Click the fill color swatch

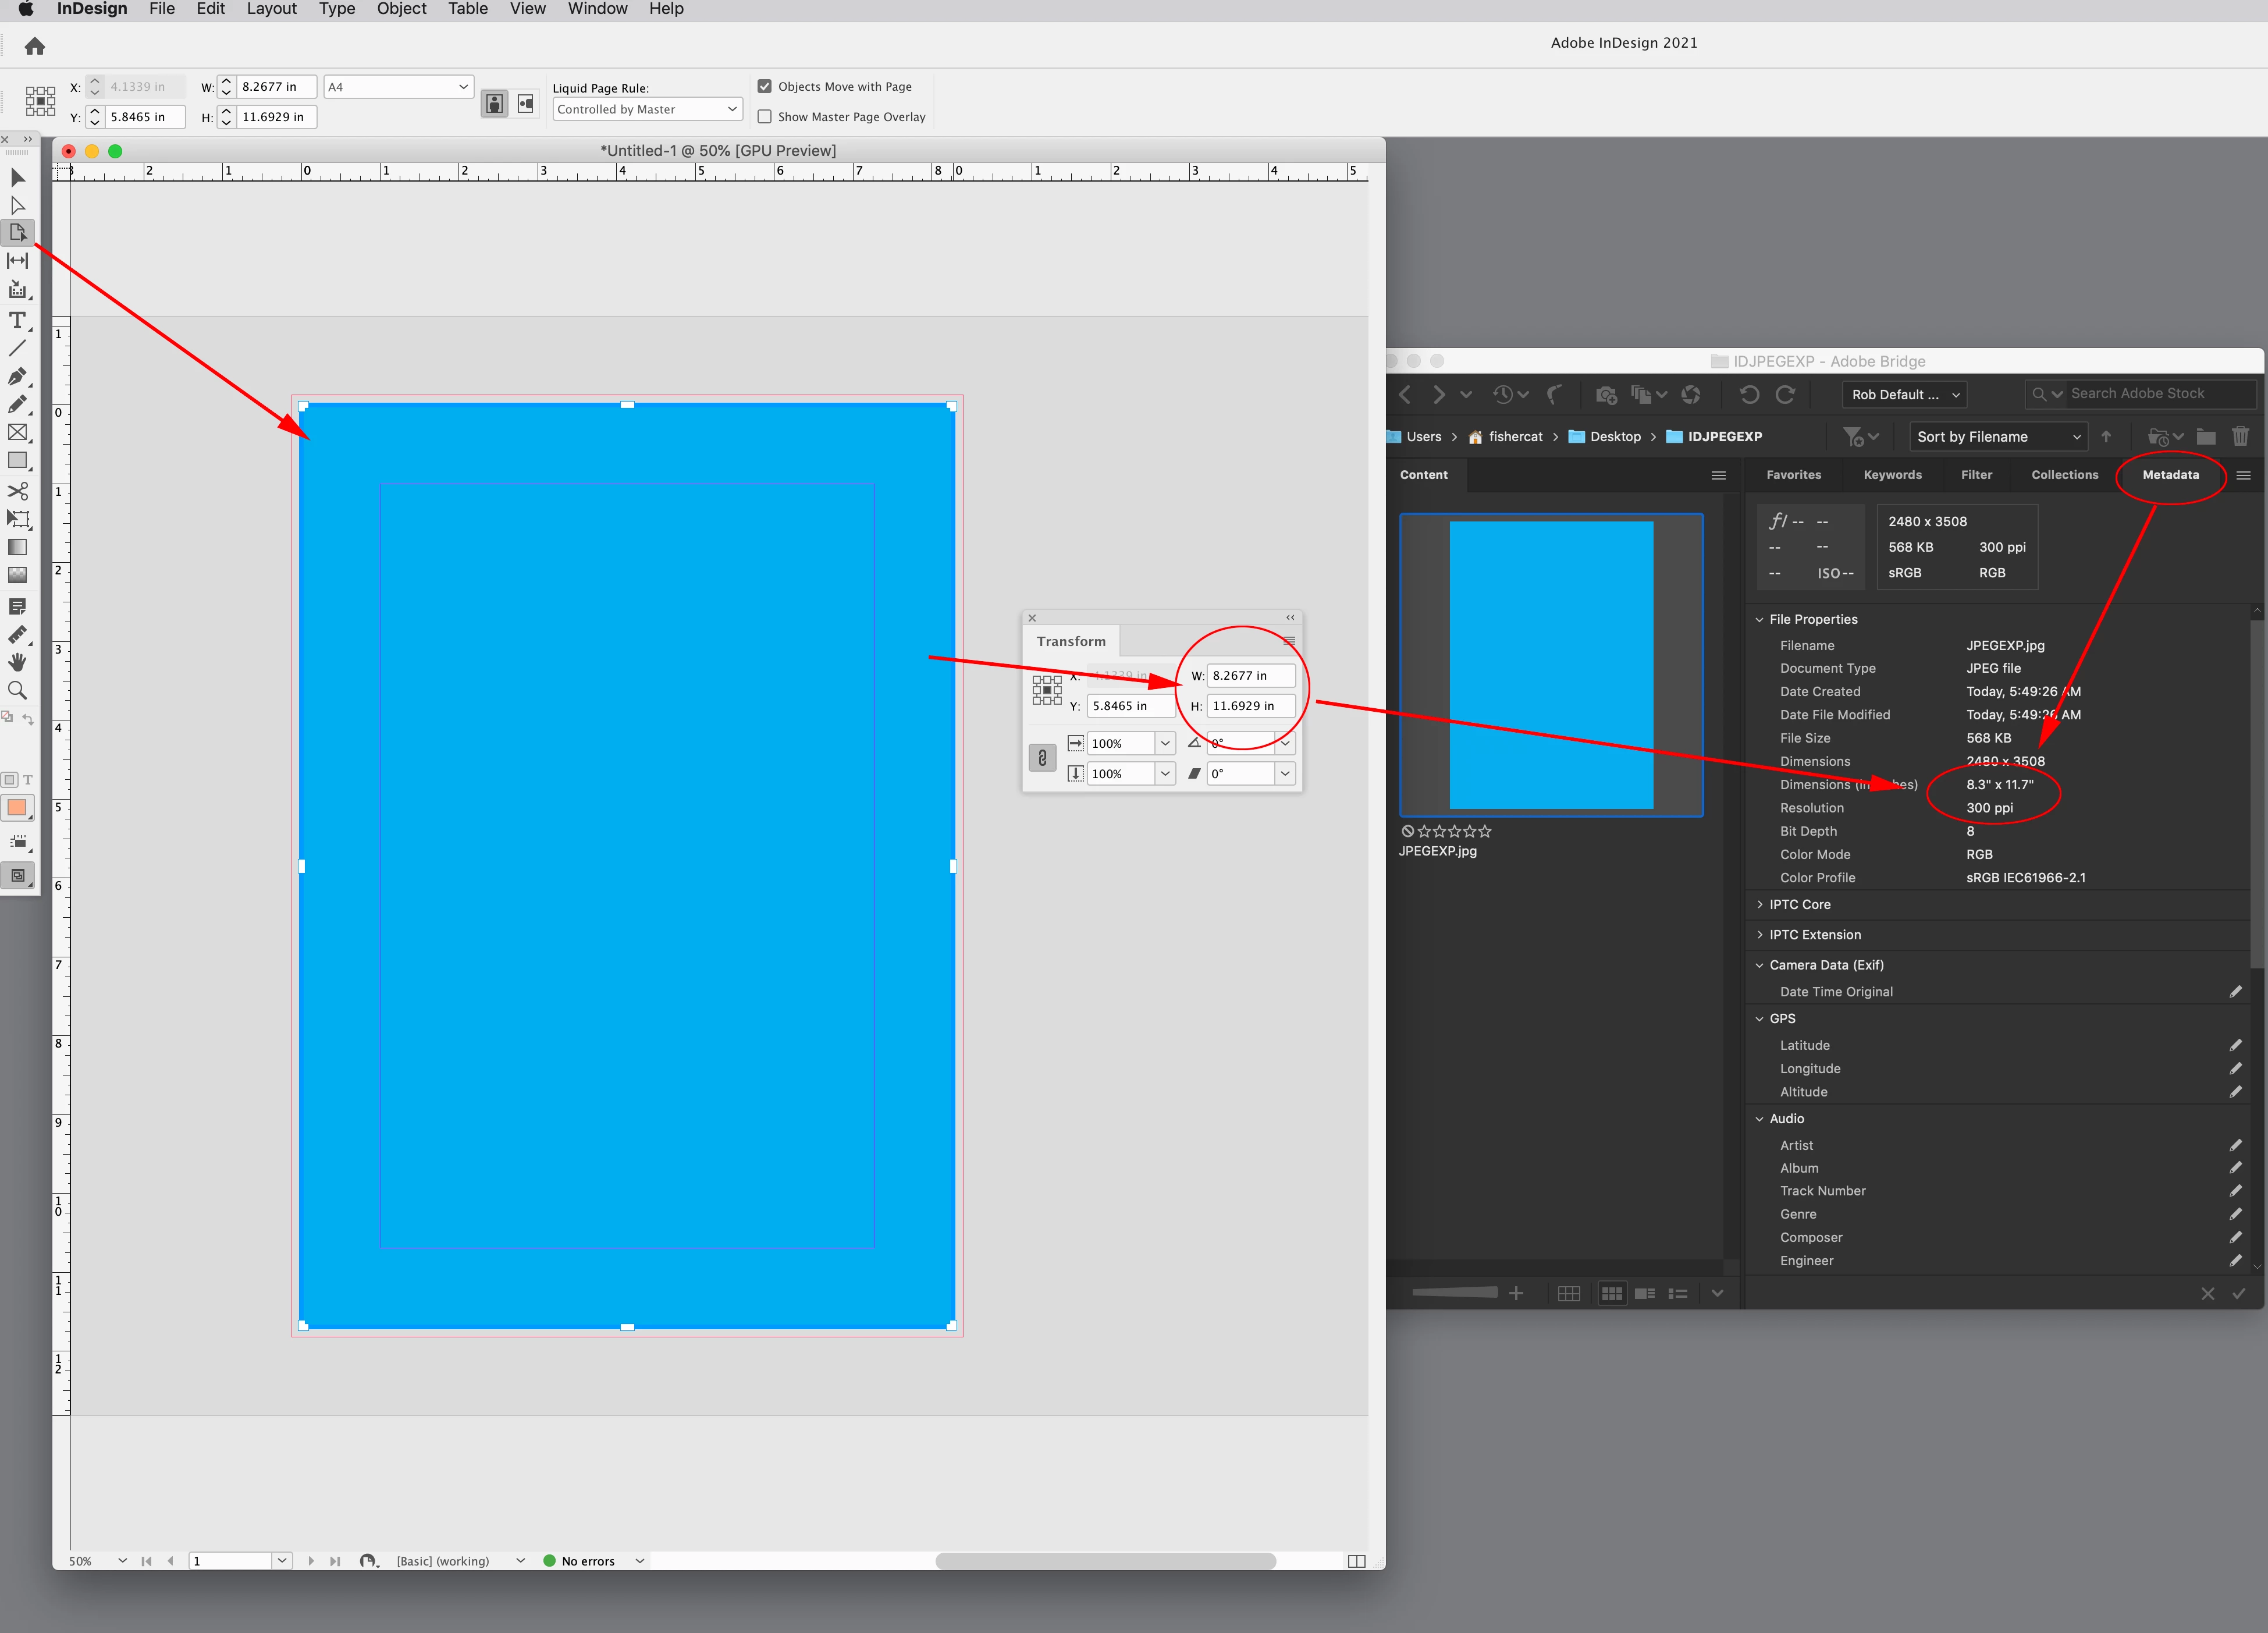click(x=17, y=807)
